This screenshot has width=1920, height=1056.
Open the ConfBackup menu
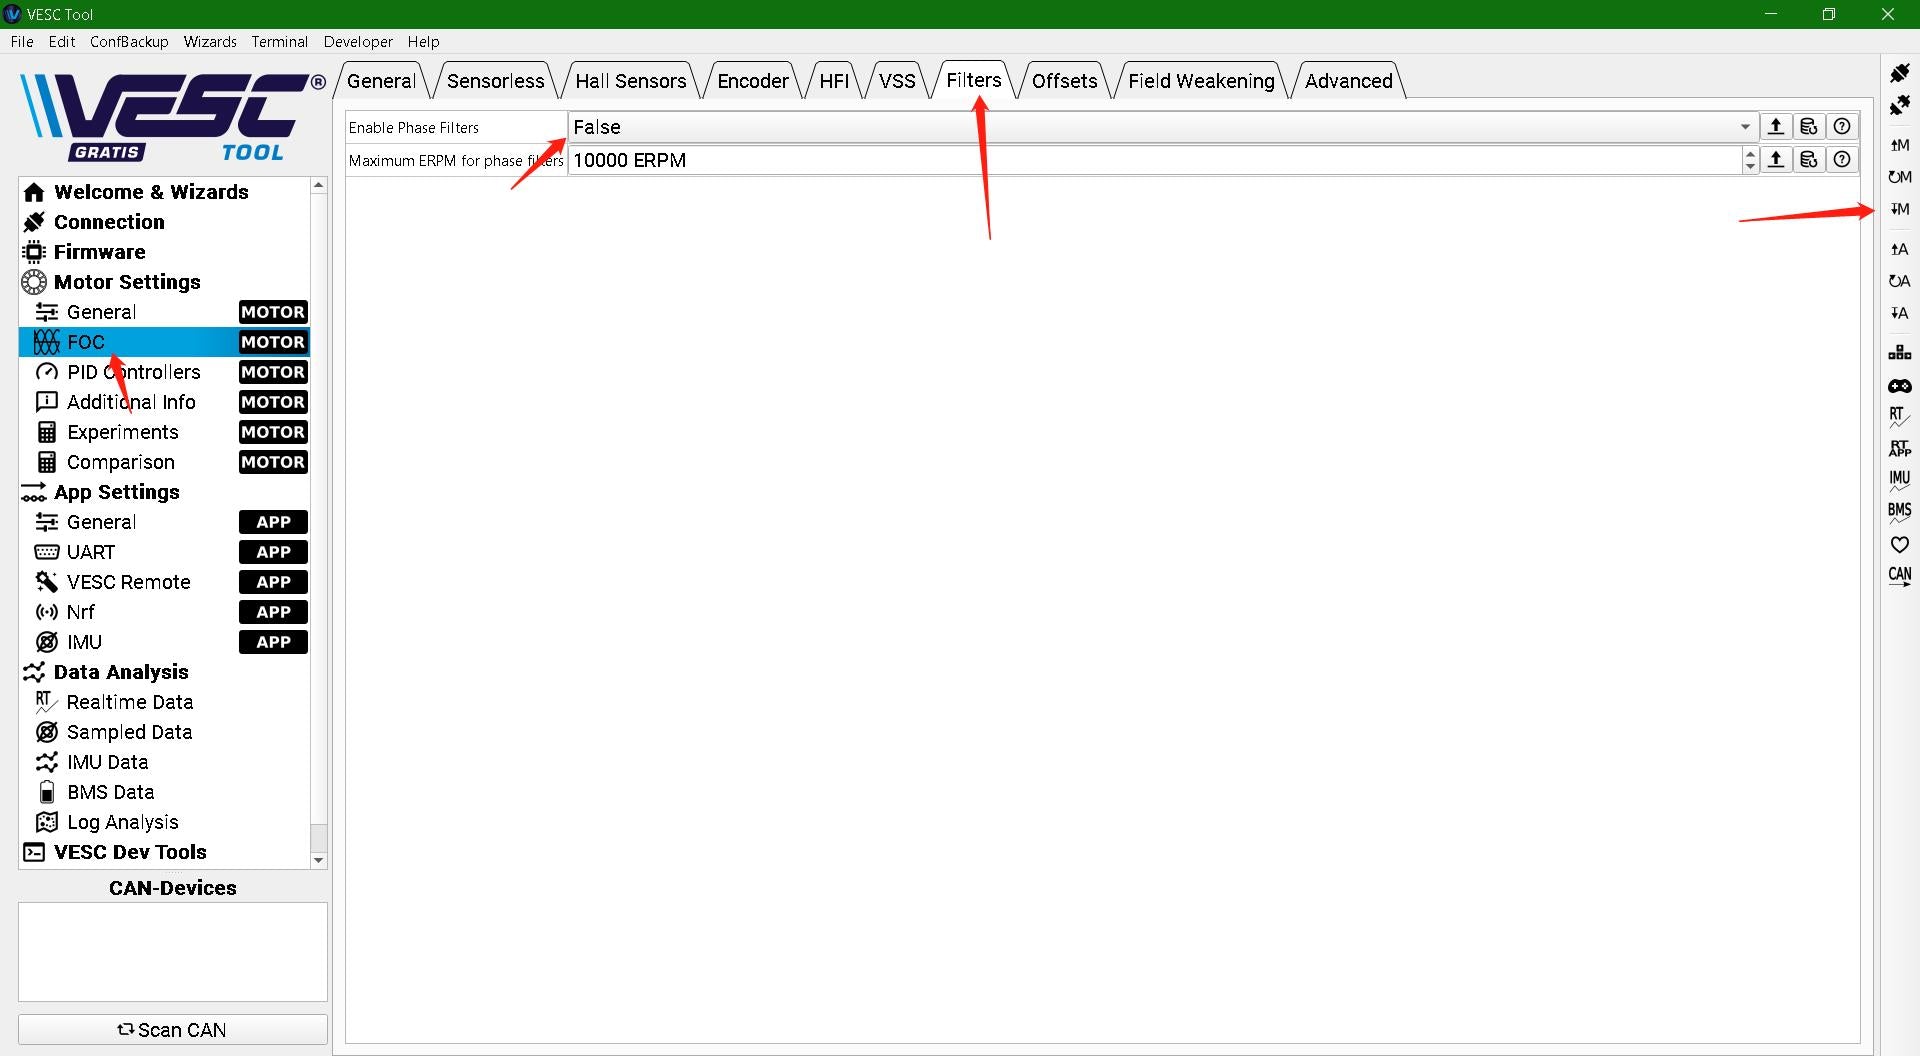(129, 41)
